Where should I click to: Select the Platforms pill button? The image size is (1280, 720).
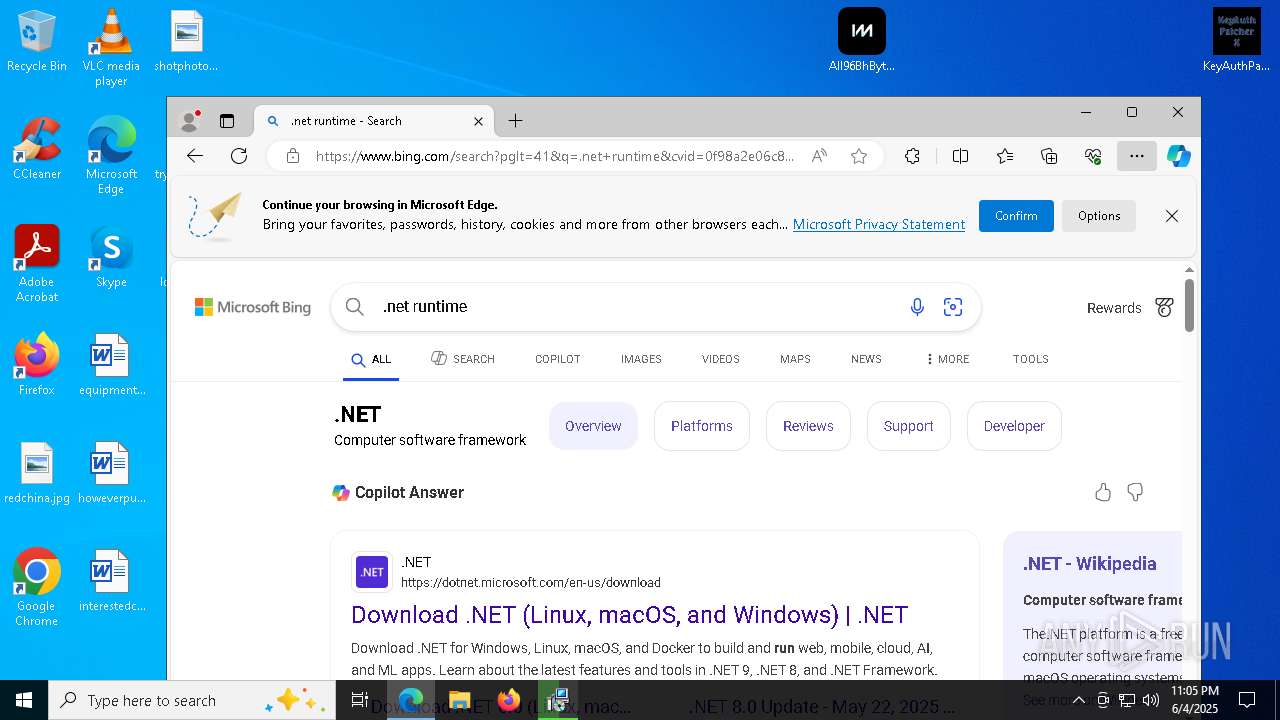click(702, 426)
